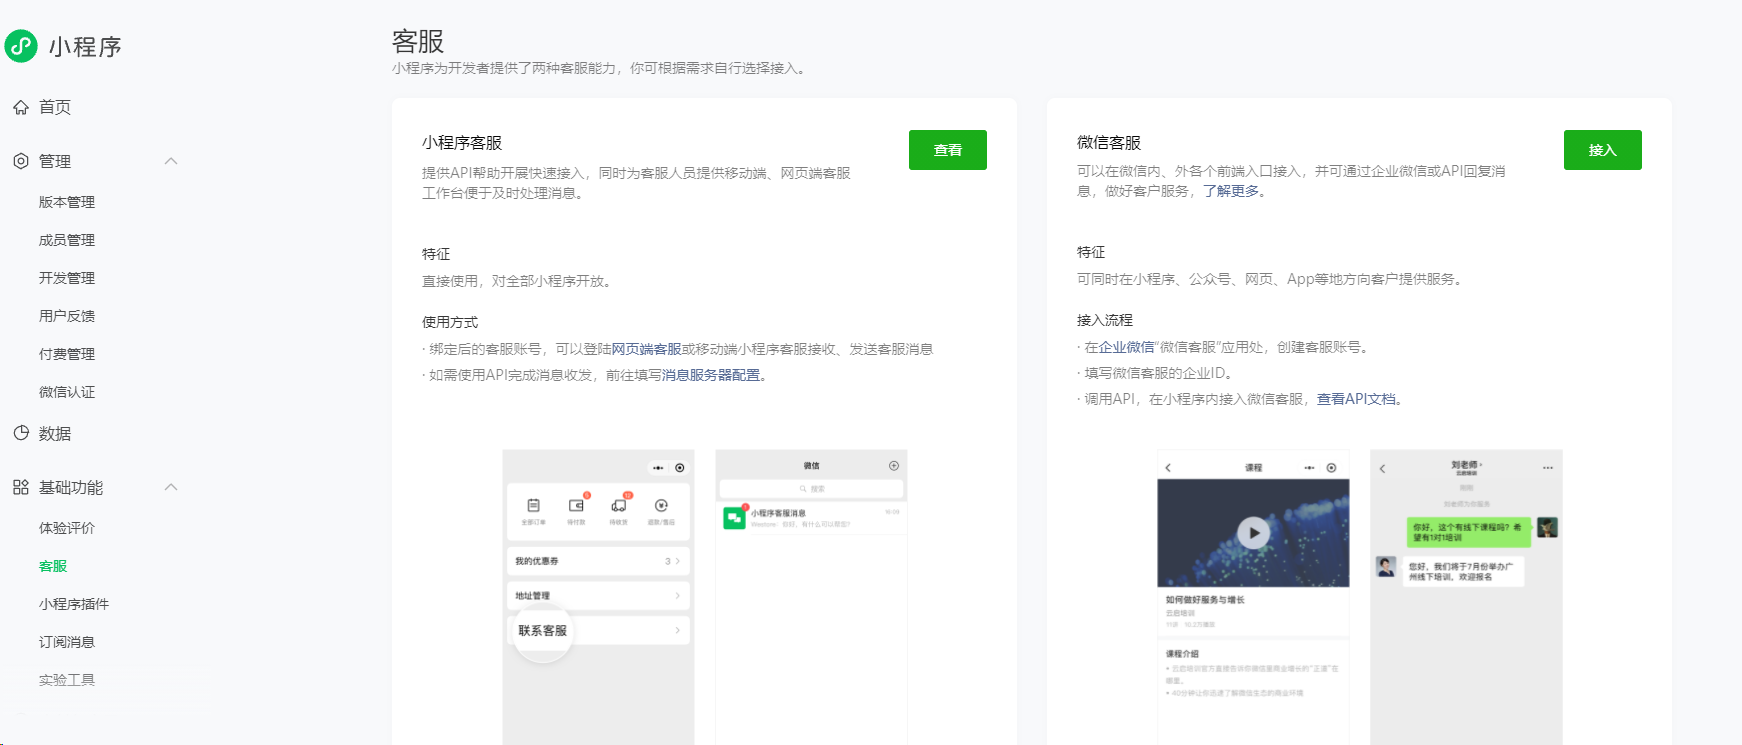Click the 小程序客服 card title
The width and height of the screenshot is (1742, 745).
[x=462, y=143]
